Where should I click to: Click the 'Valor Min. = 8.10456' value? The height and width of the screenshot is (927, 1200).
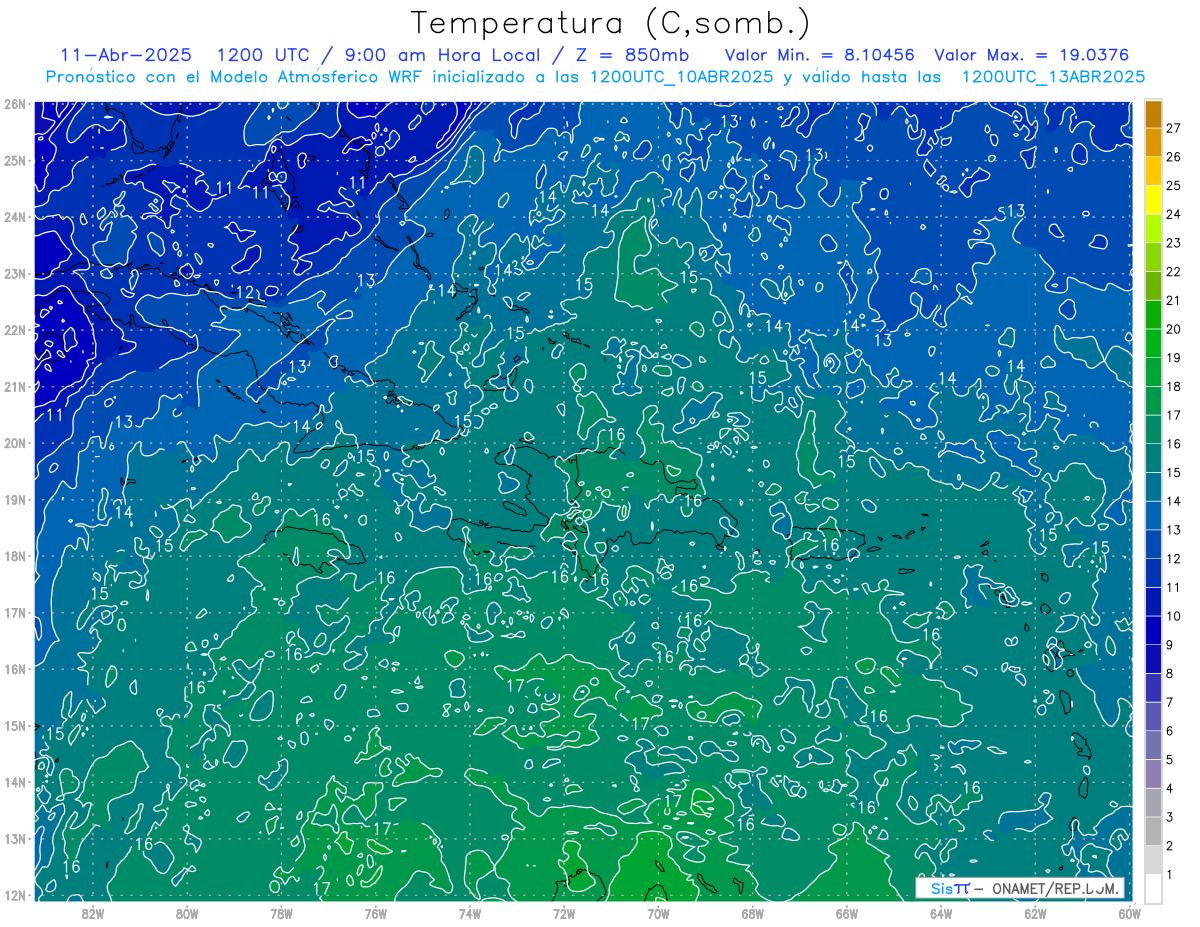[820, 55]
